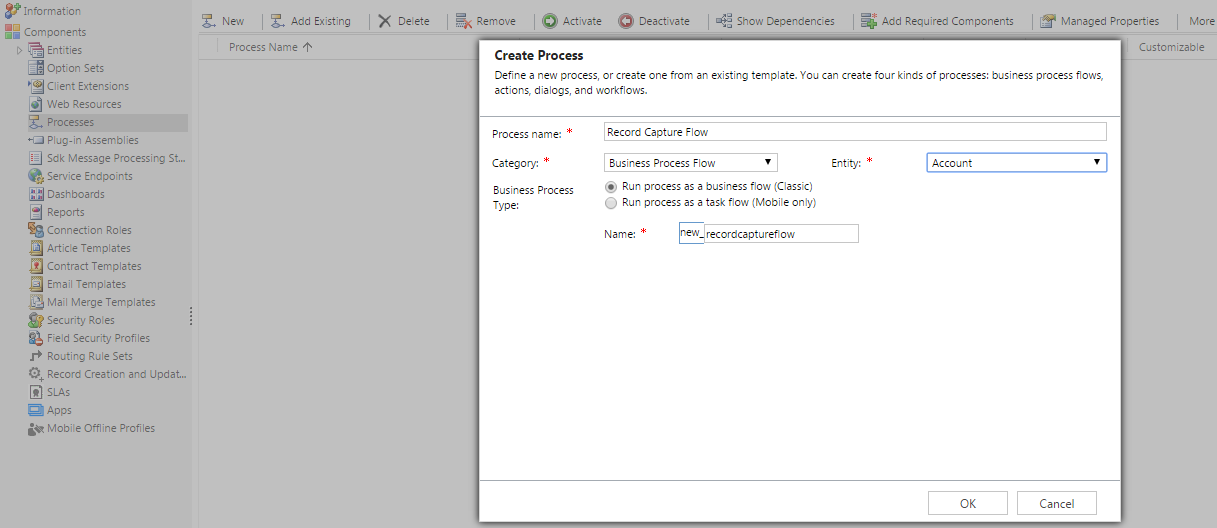
Task: Open Apps in the tree
Action: tap(59, 410)
